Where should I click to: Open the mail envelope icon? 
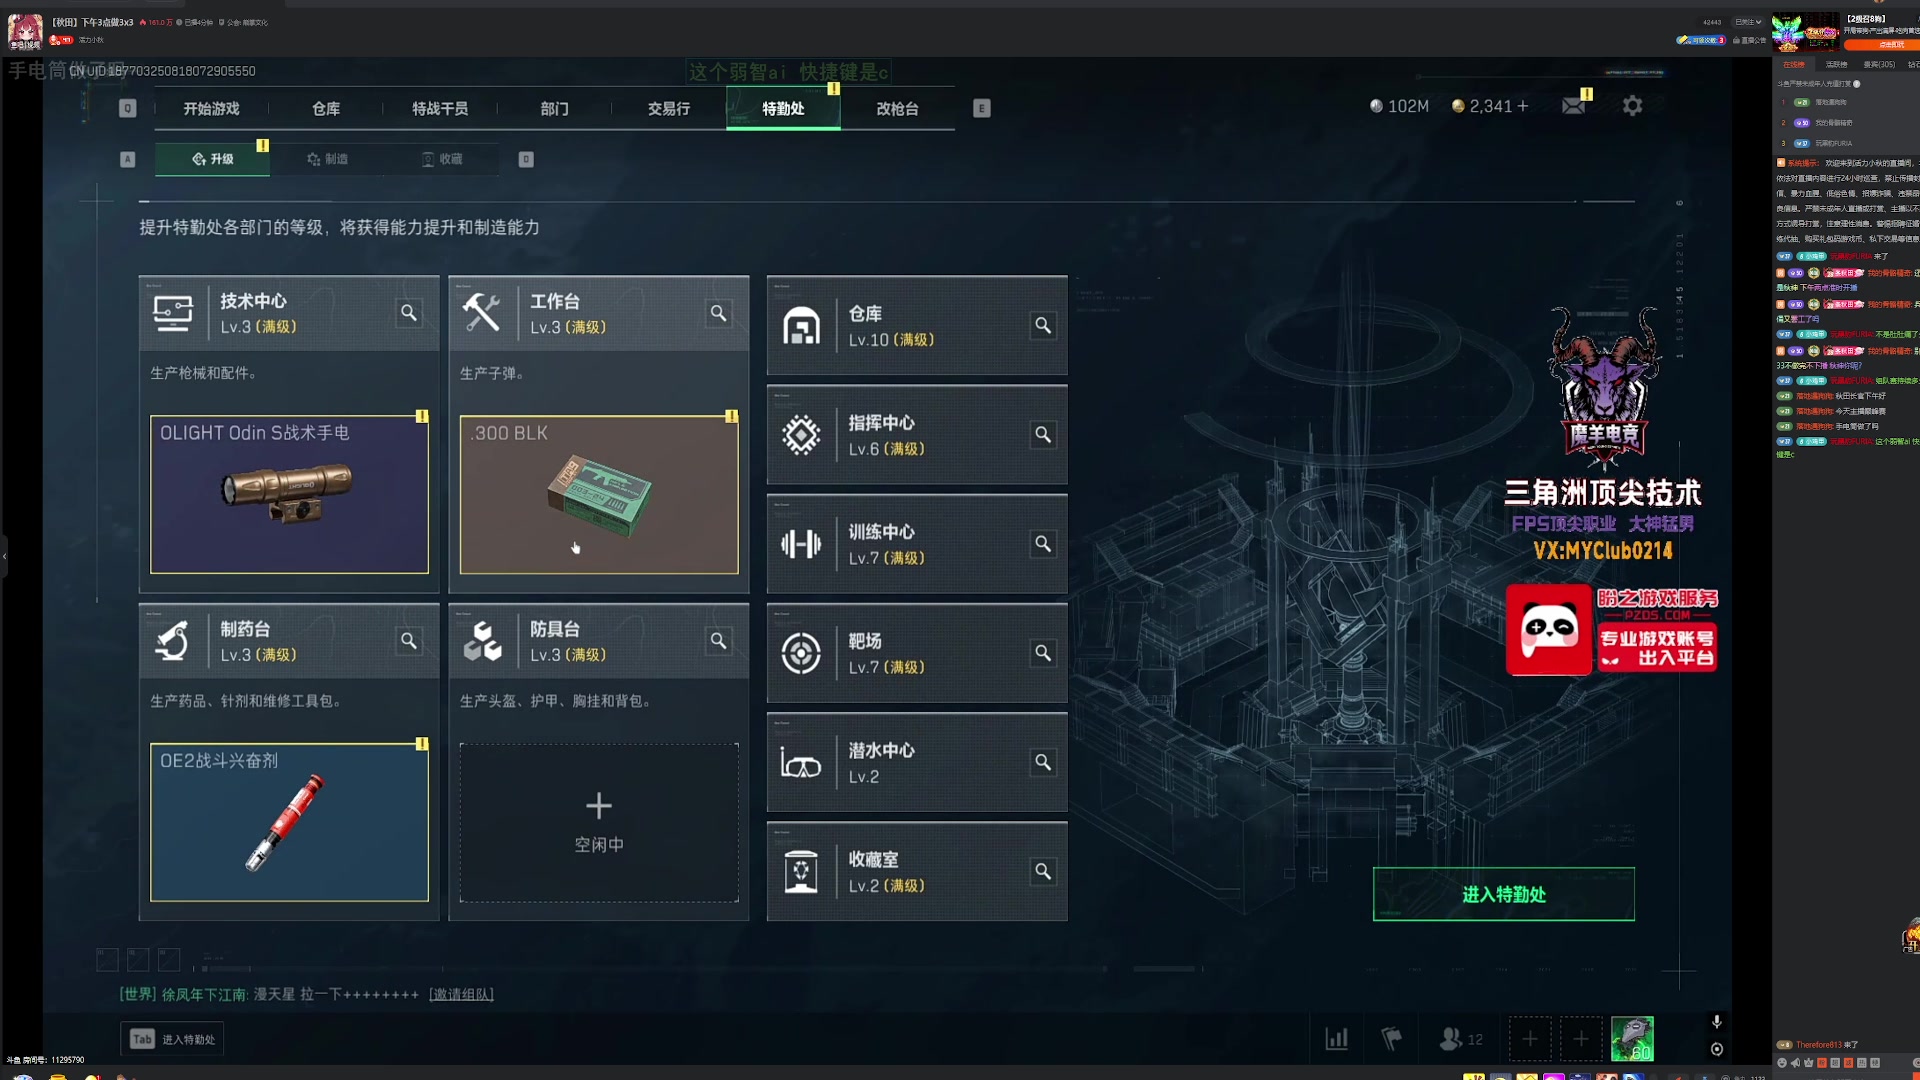[1574, 105]
